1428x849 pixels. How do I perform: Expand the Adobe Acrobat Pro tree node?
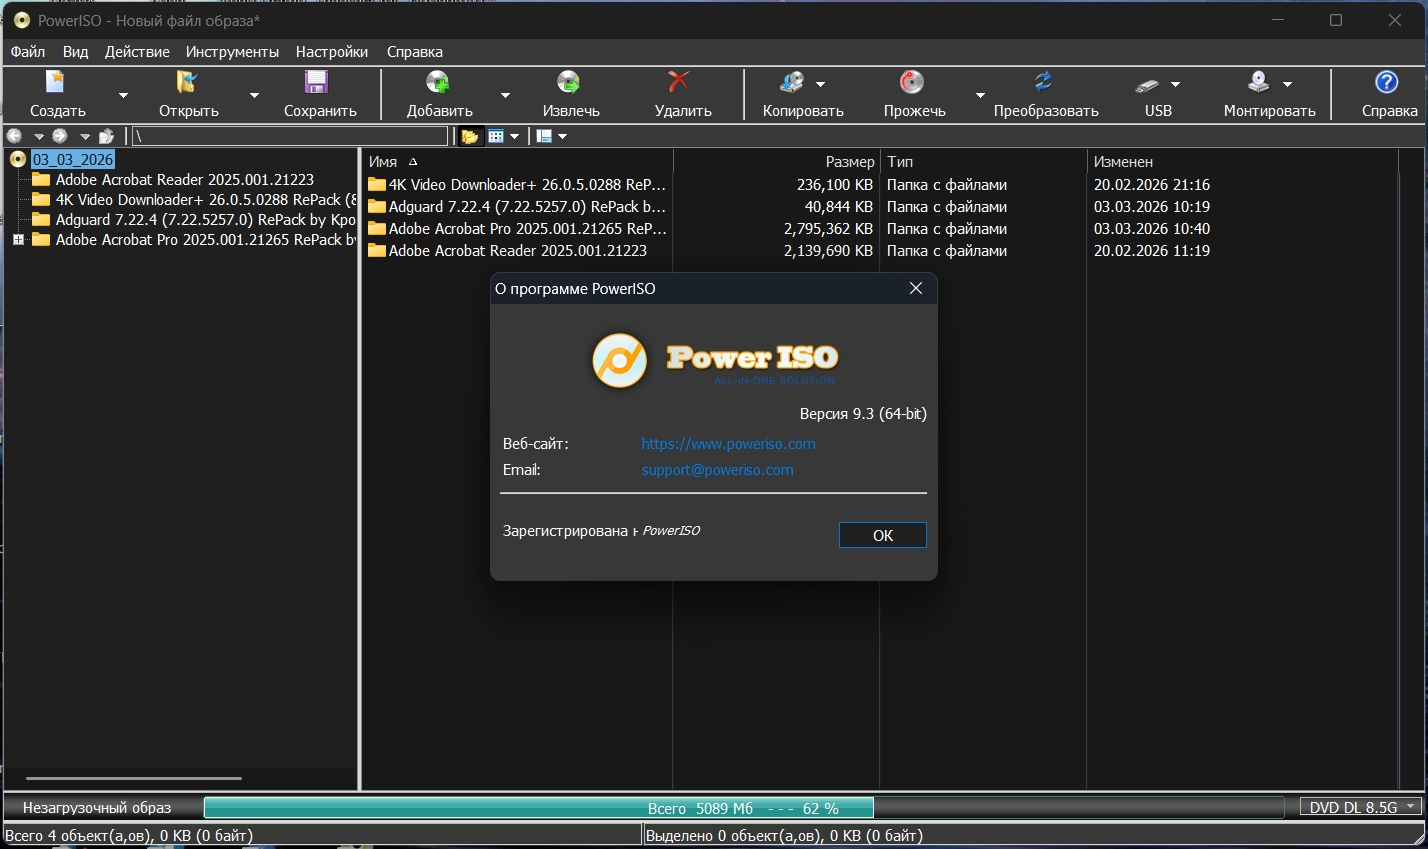18,240
